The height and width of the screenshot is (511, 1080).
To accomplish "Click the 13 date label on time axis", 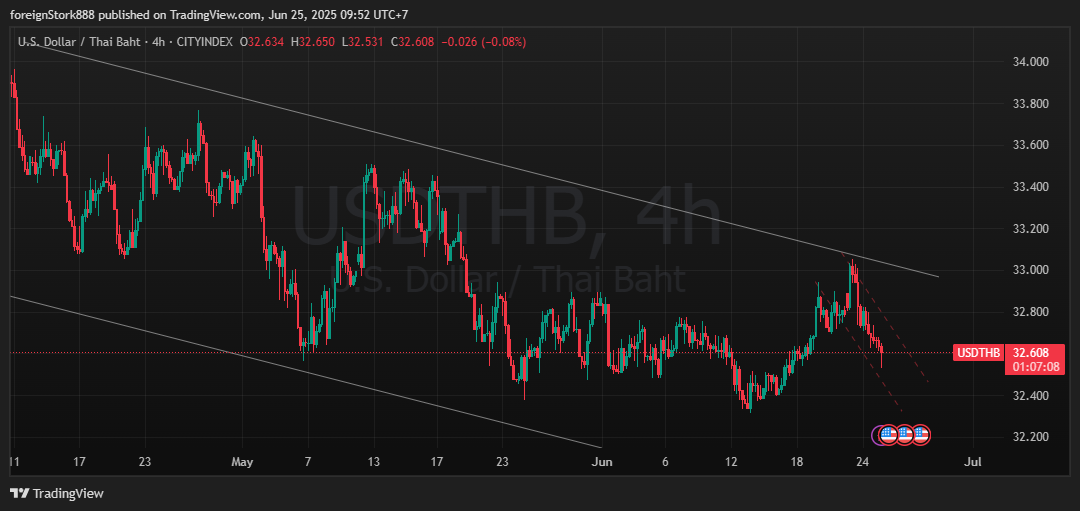I will [x=373, y=462].
